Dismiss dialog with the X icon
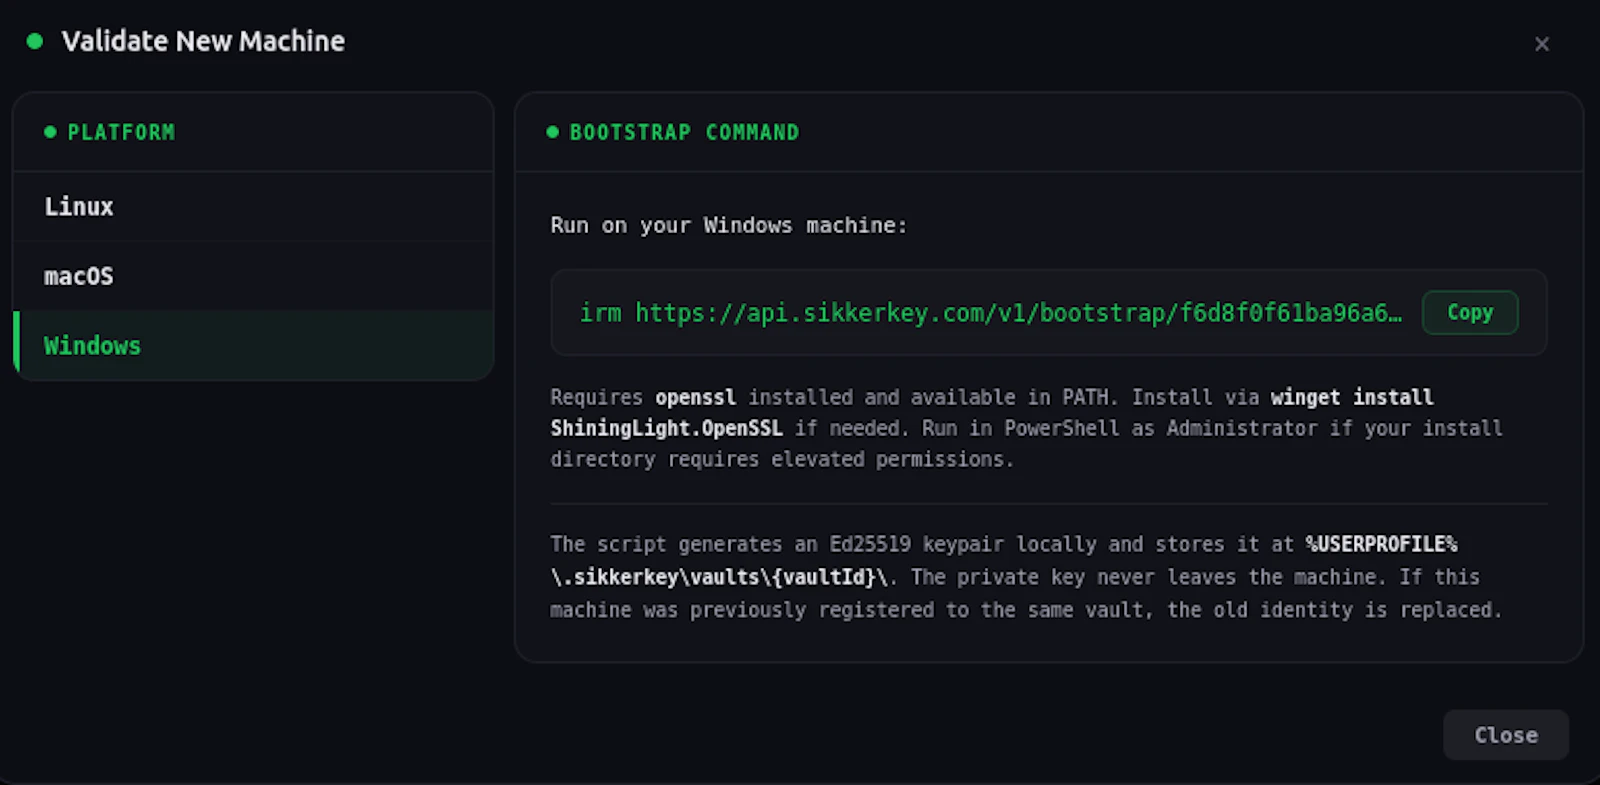The image size is (1600, 785). click(x=1542, y=44)
